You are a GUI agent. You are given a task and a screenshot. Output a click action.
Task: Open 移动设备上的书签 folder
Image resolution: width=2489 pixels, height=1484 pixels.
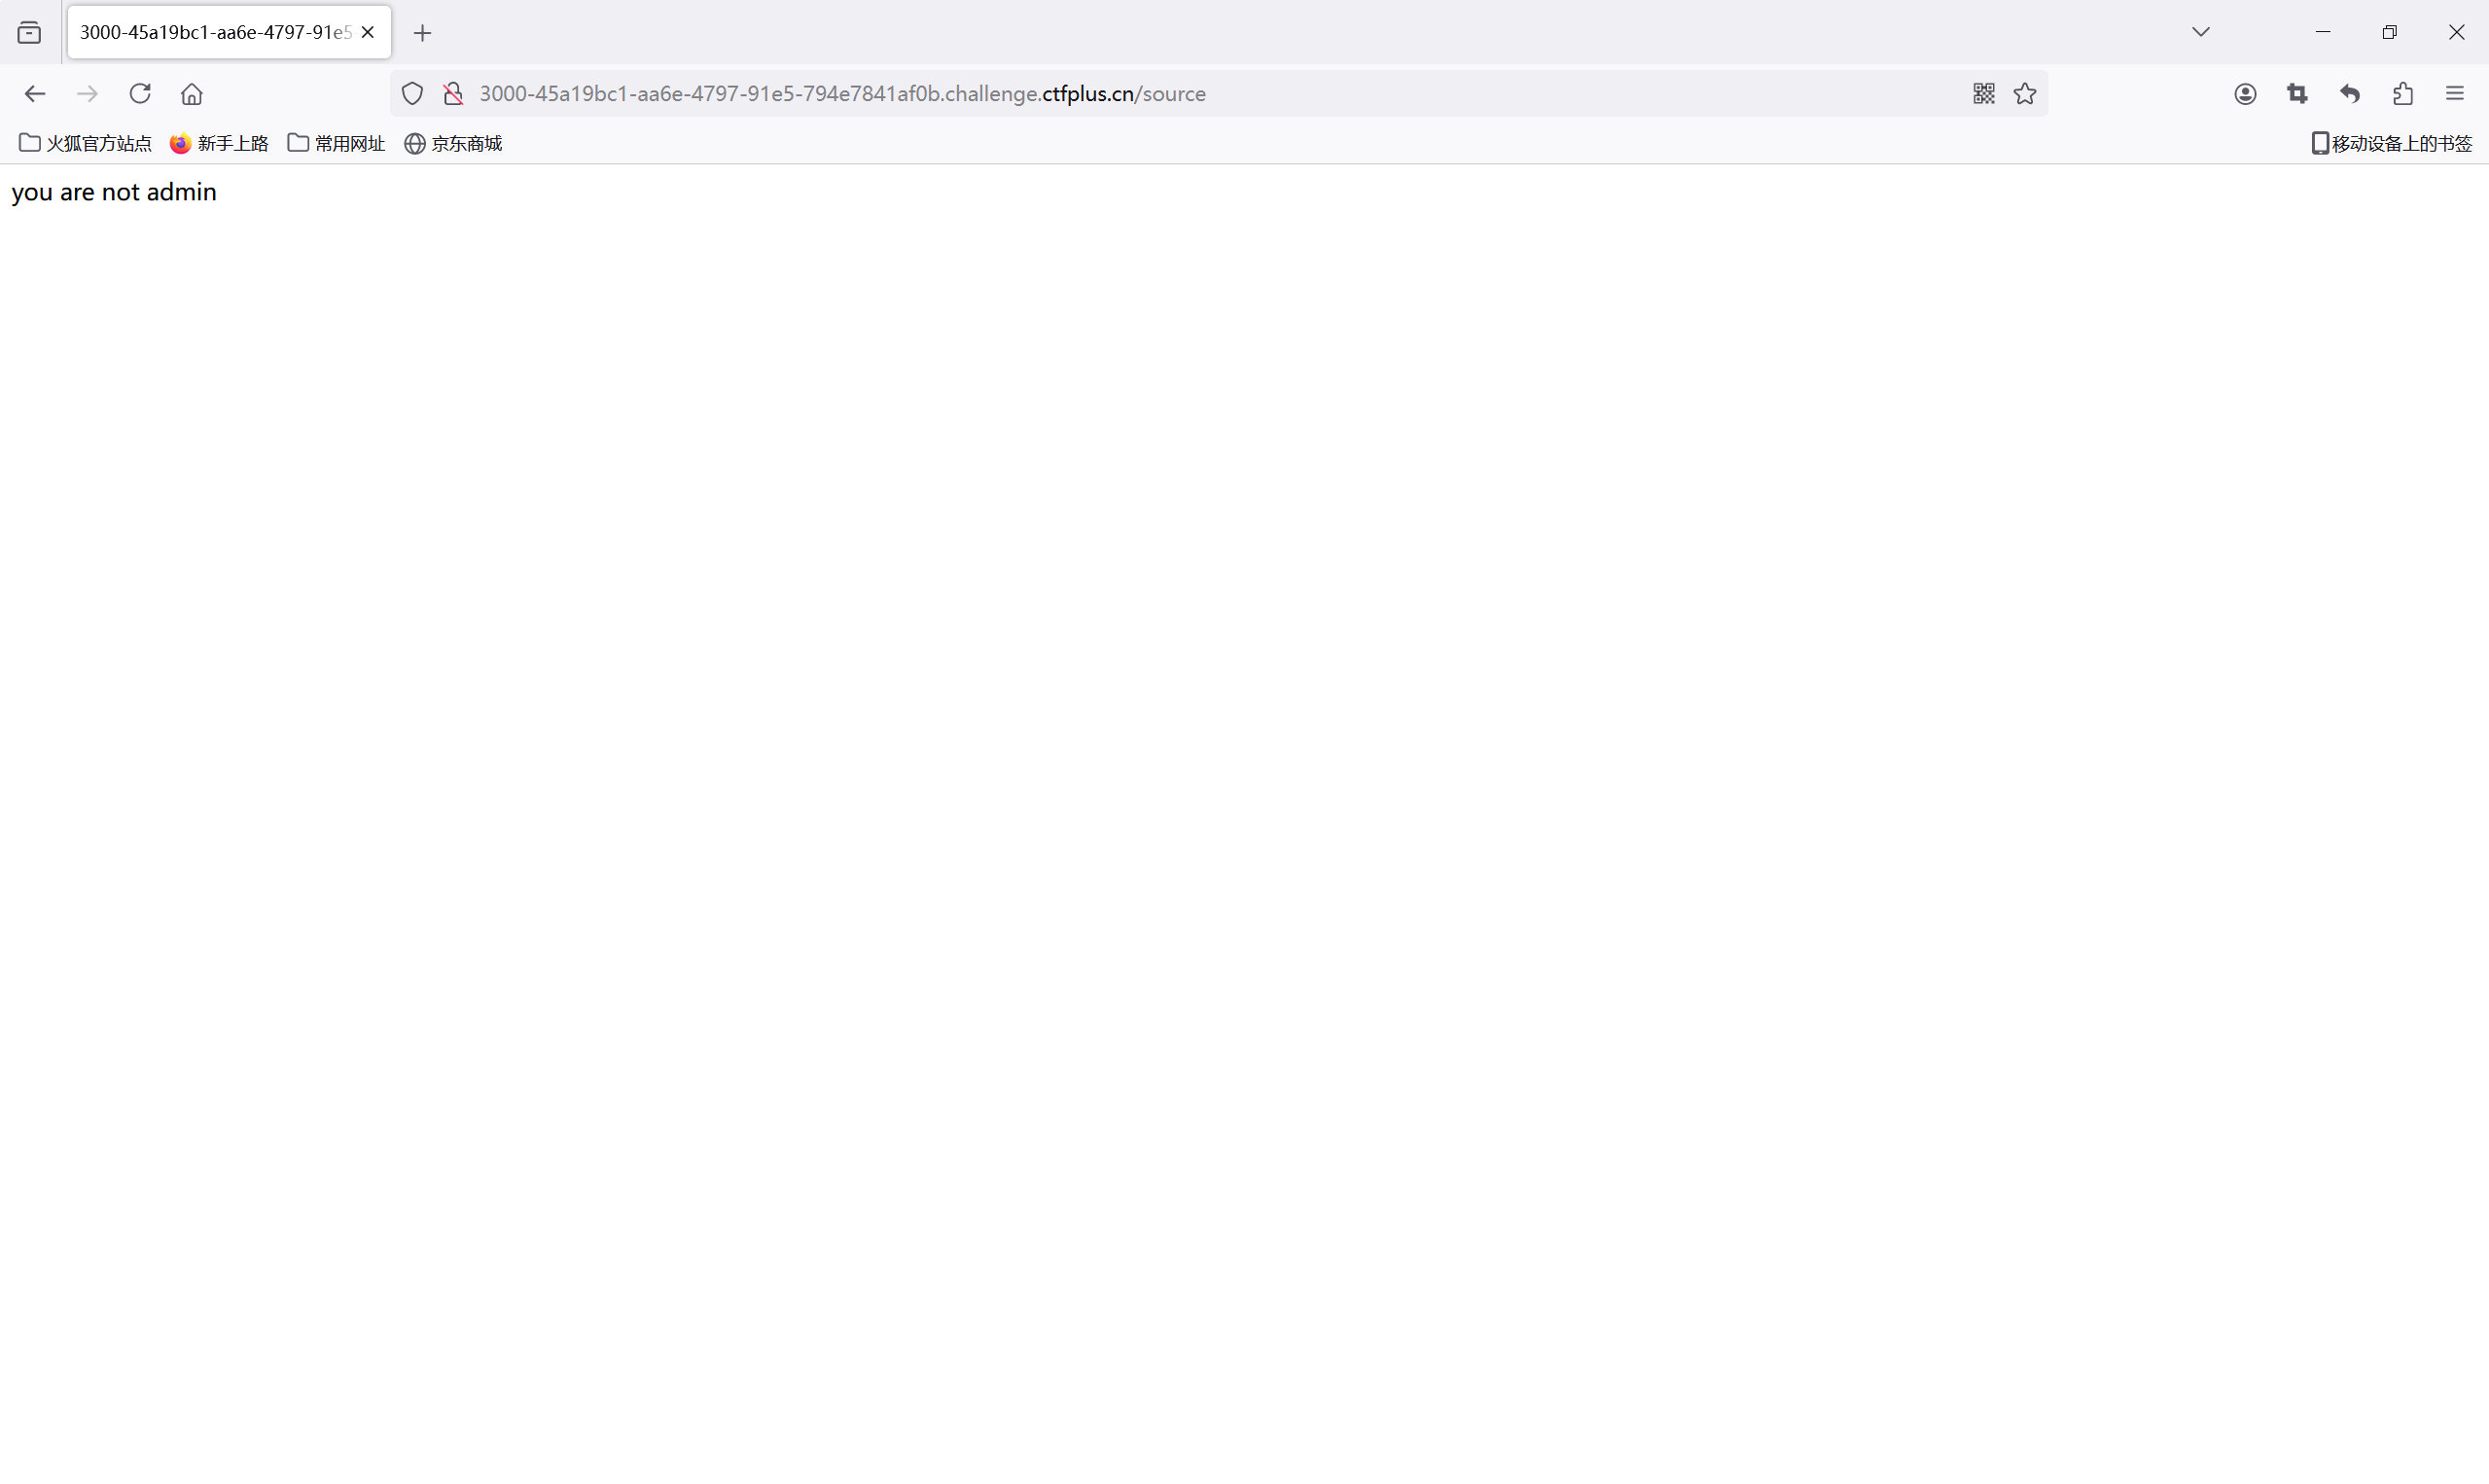2391,144
